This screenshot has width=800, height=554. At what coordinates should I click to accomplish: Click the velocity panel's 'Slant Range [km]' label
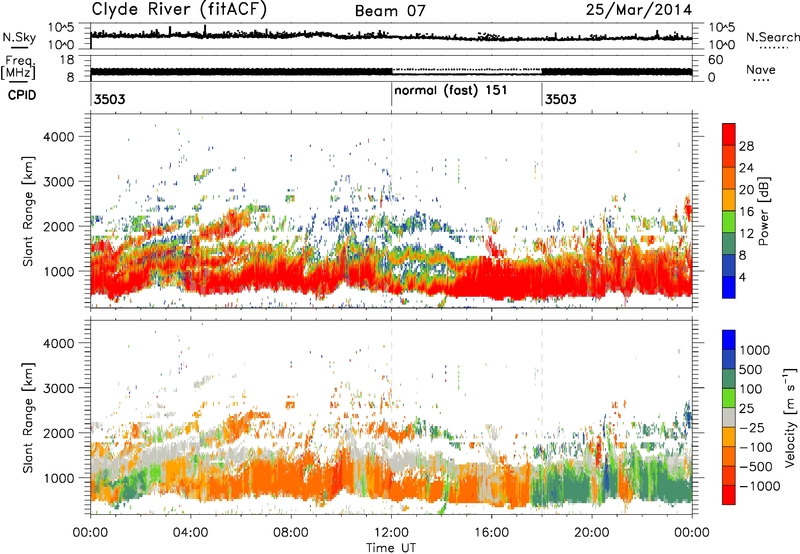tap(28, 418)
